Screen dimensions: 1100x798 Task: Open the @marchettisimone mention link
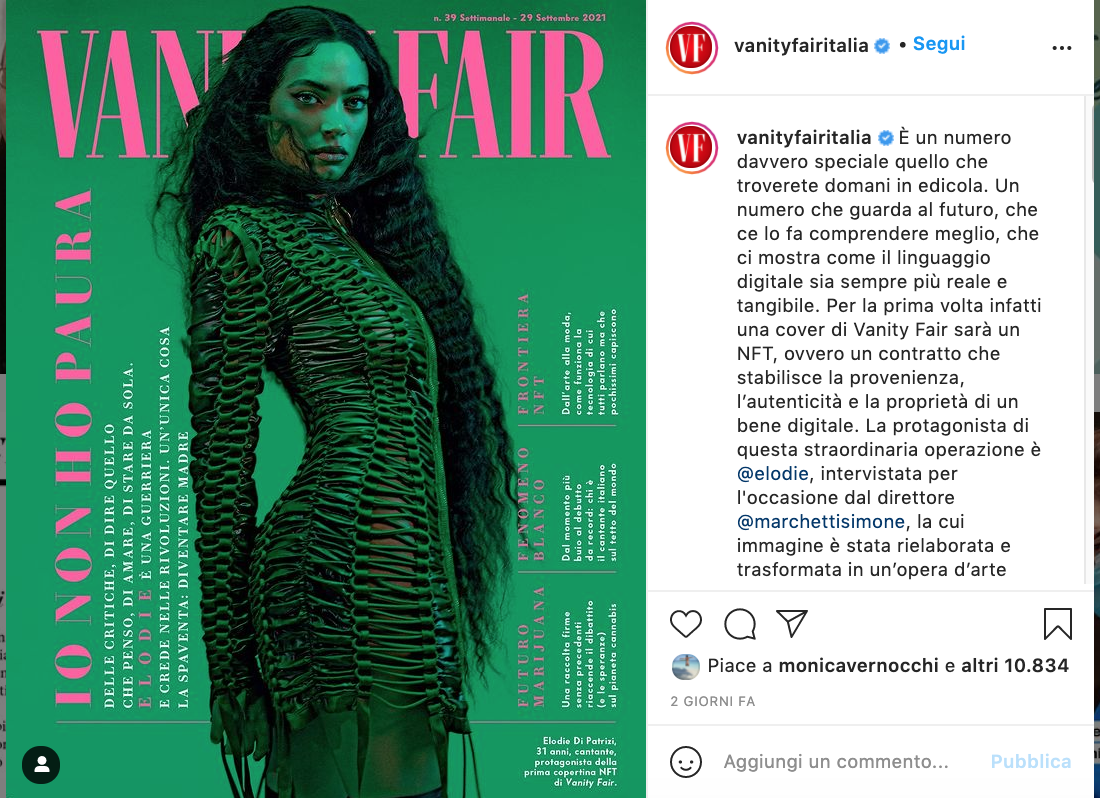click(821, 522)
